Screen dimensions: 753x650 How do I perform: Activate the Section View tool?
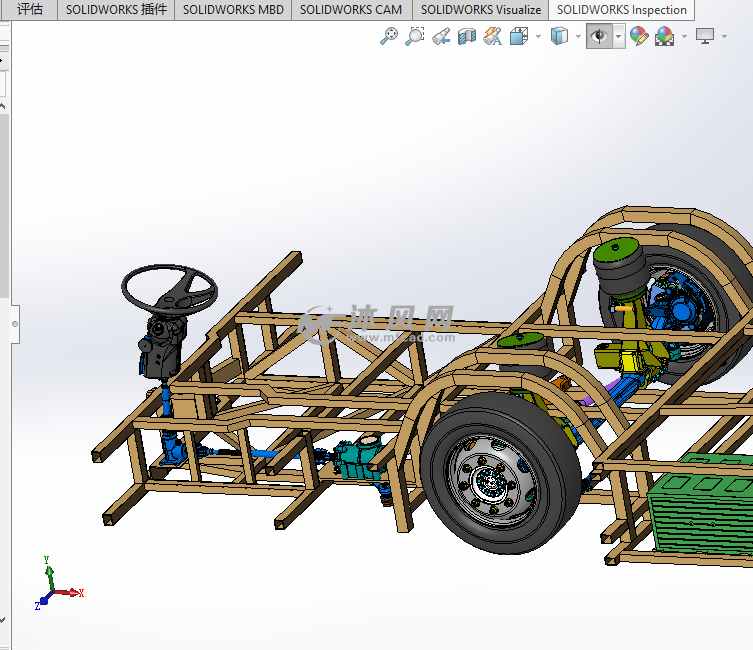pyautogui.click(x=466, y=37)
